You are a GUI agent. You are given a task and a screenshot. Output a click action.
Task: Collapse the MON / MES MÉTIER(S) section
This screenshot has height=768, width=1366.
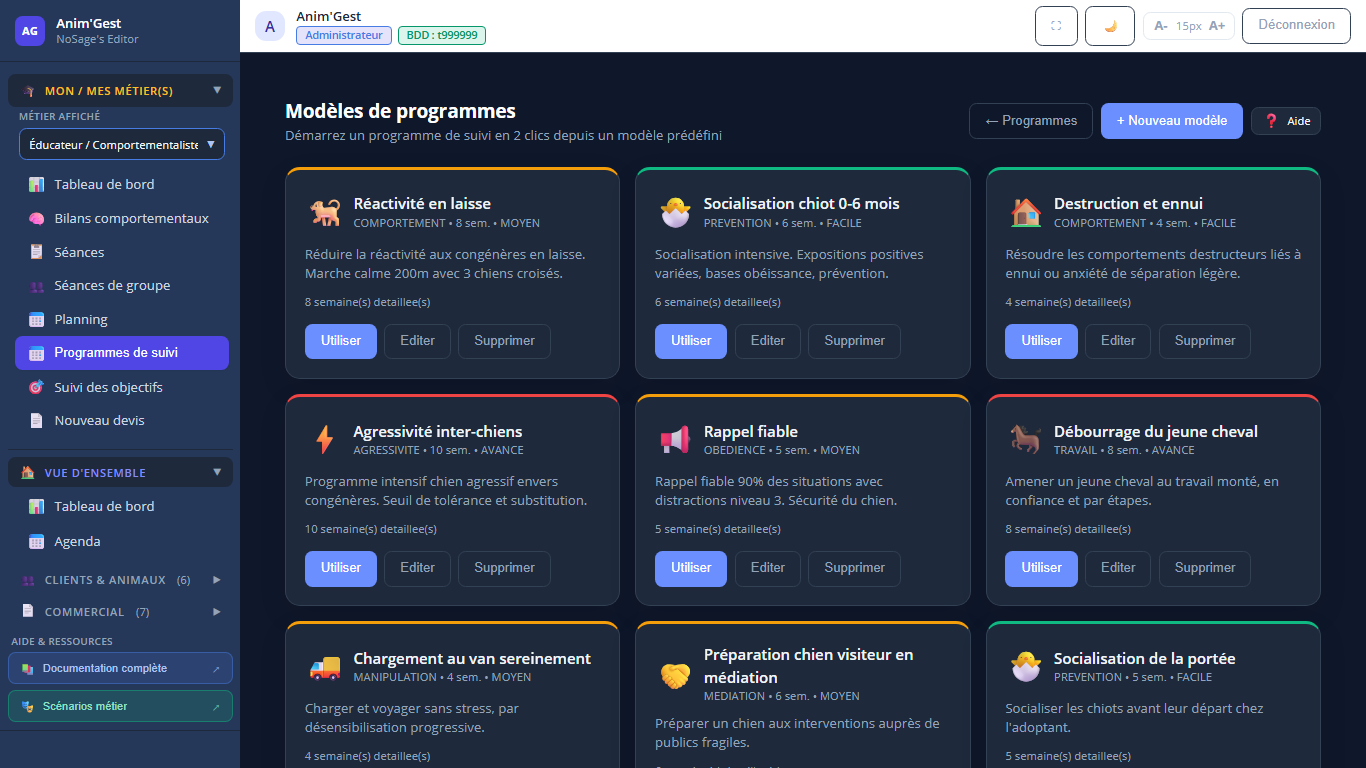tap(121, 90)
